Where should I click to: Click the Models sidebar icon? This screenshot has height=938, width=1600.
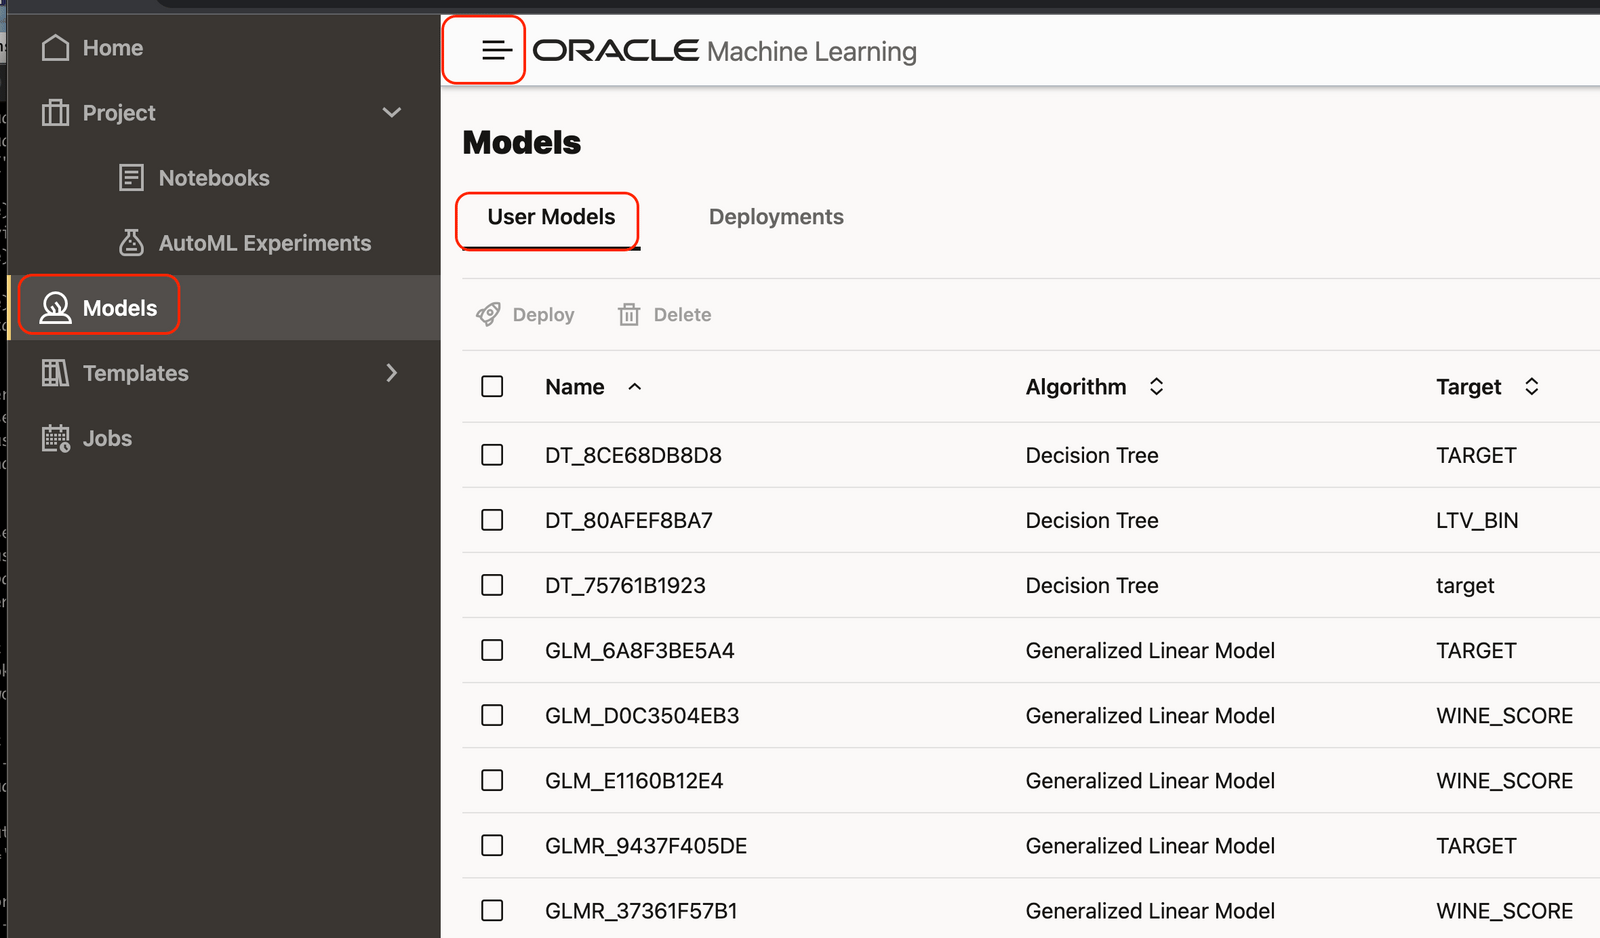tap(56, 307)
